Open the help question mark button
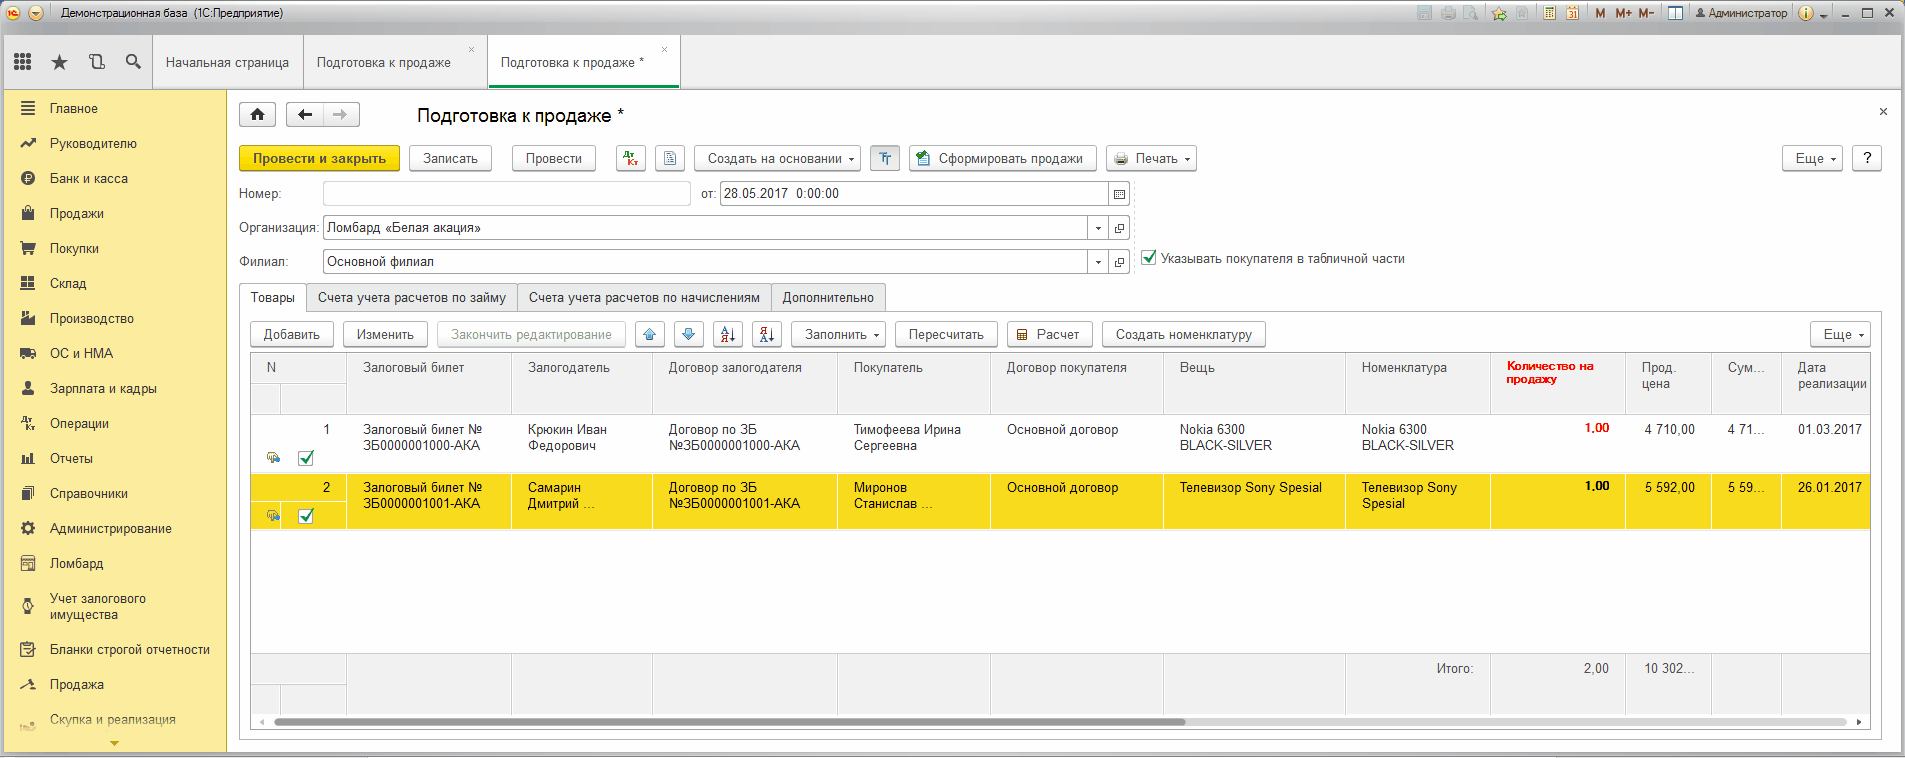The height and width of the screenshot is (758, 1905). (1867, 159)
